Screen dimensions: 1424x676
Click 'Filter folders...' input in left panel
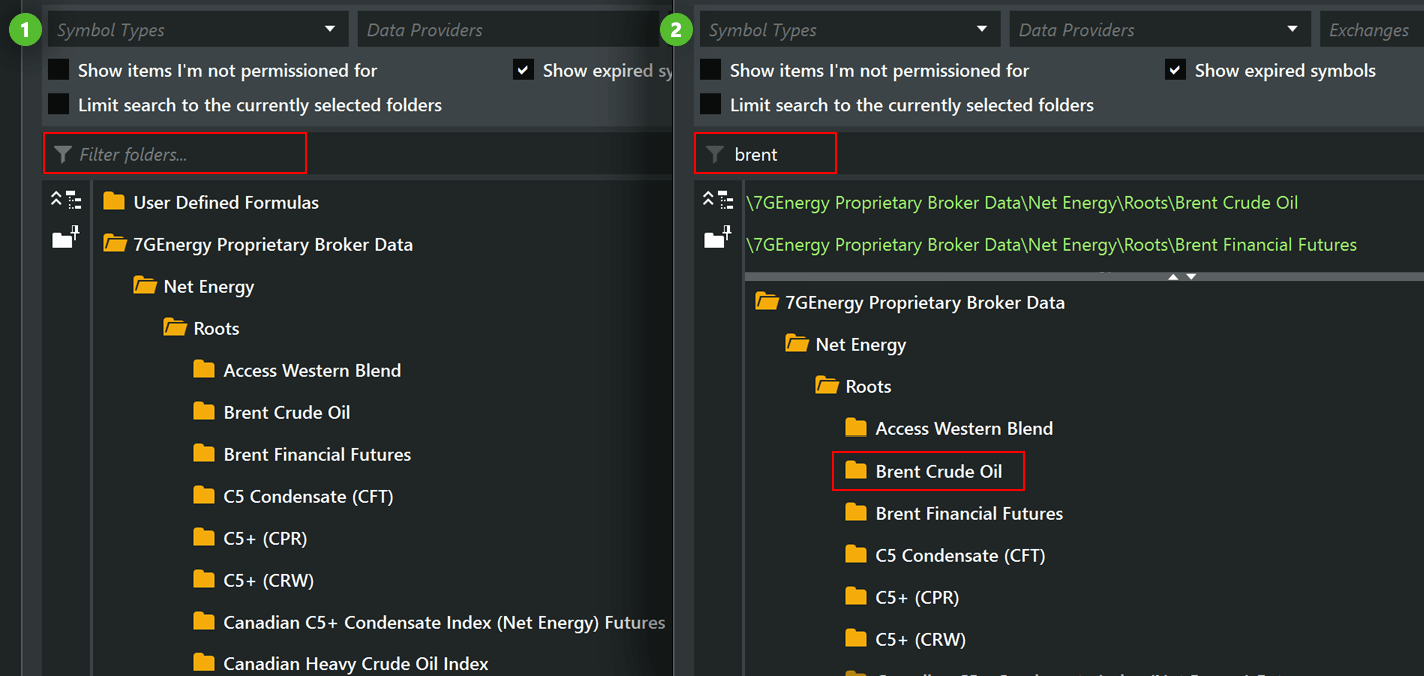pos(175,153)
